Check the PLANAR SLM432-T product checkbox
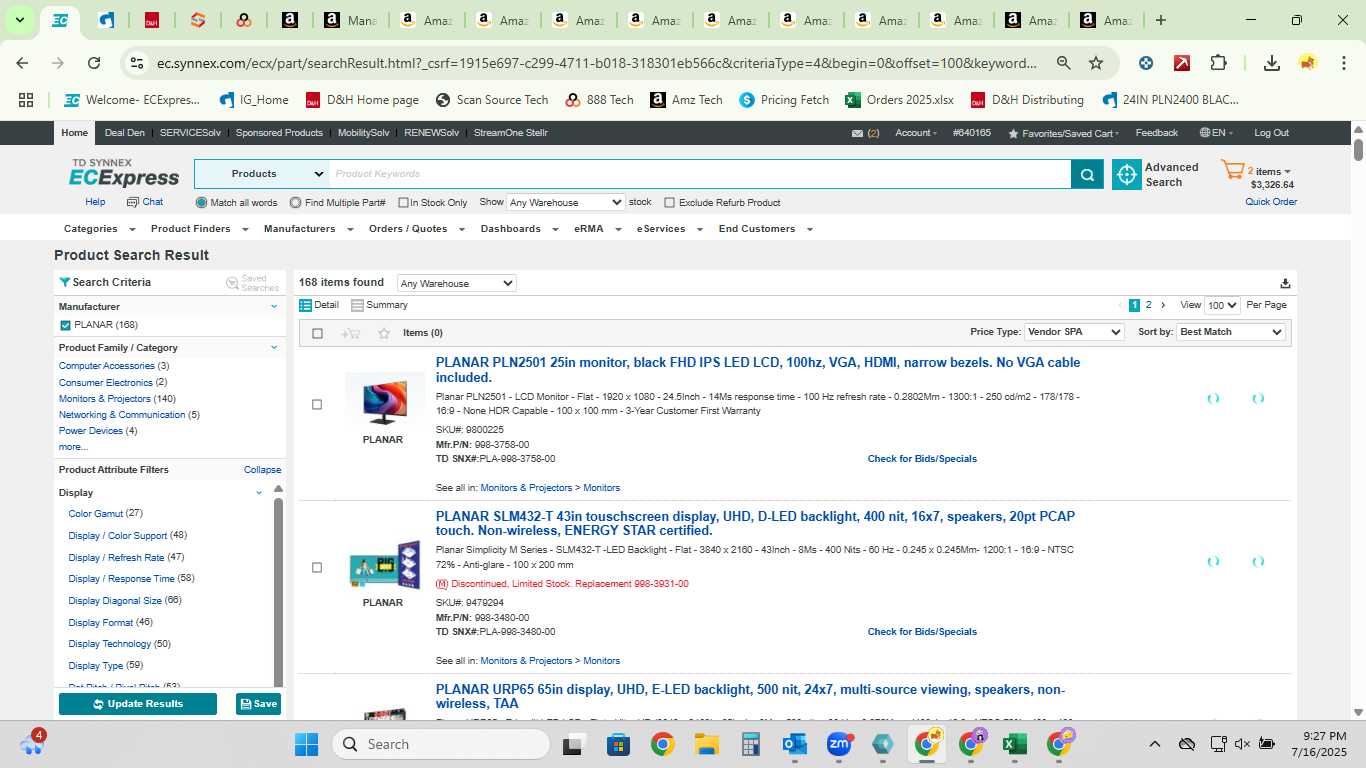1366x768 pixels. (317, 567)
